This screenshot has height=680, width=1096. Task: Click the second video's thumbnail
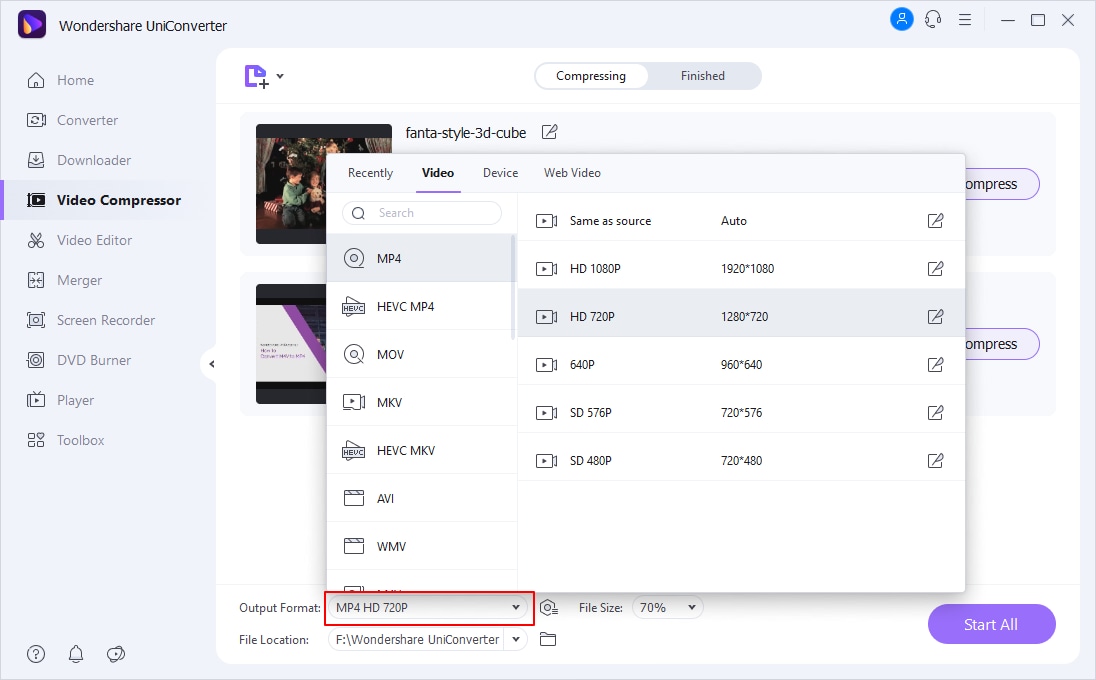point(291,344)
